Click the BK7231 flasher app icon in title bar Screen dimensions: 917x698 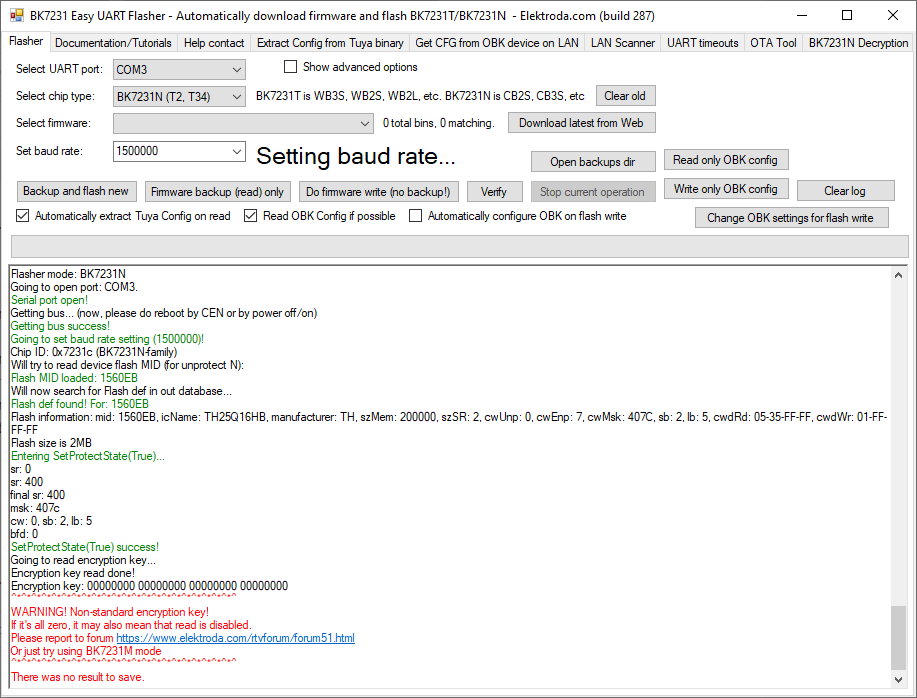[x=16, y=16]
